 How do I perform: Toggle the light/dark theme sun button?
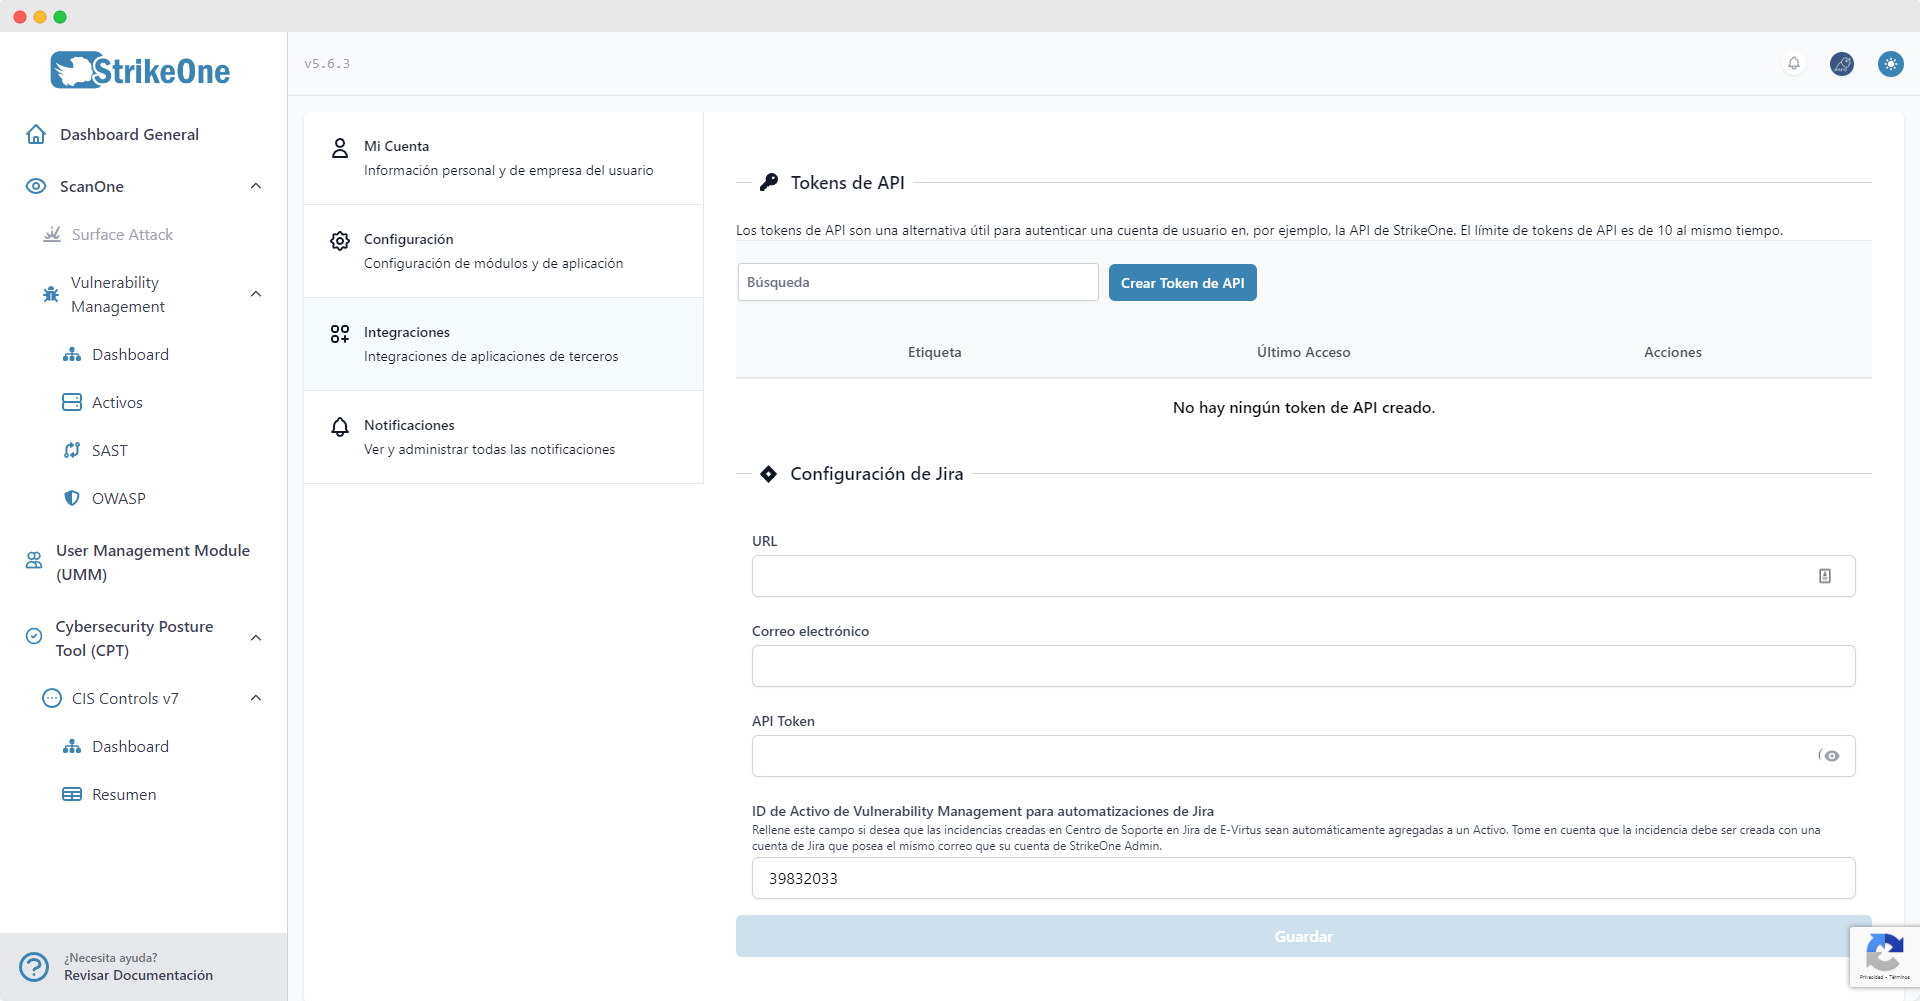1890,64
